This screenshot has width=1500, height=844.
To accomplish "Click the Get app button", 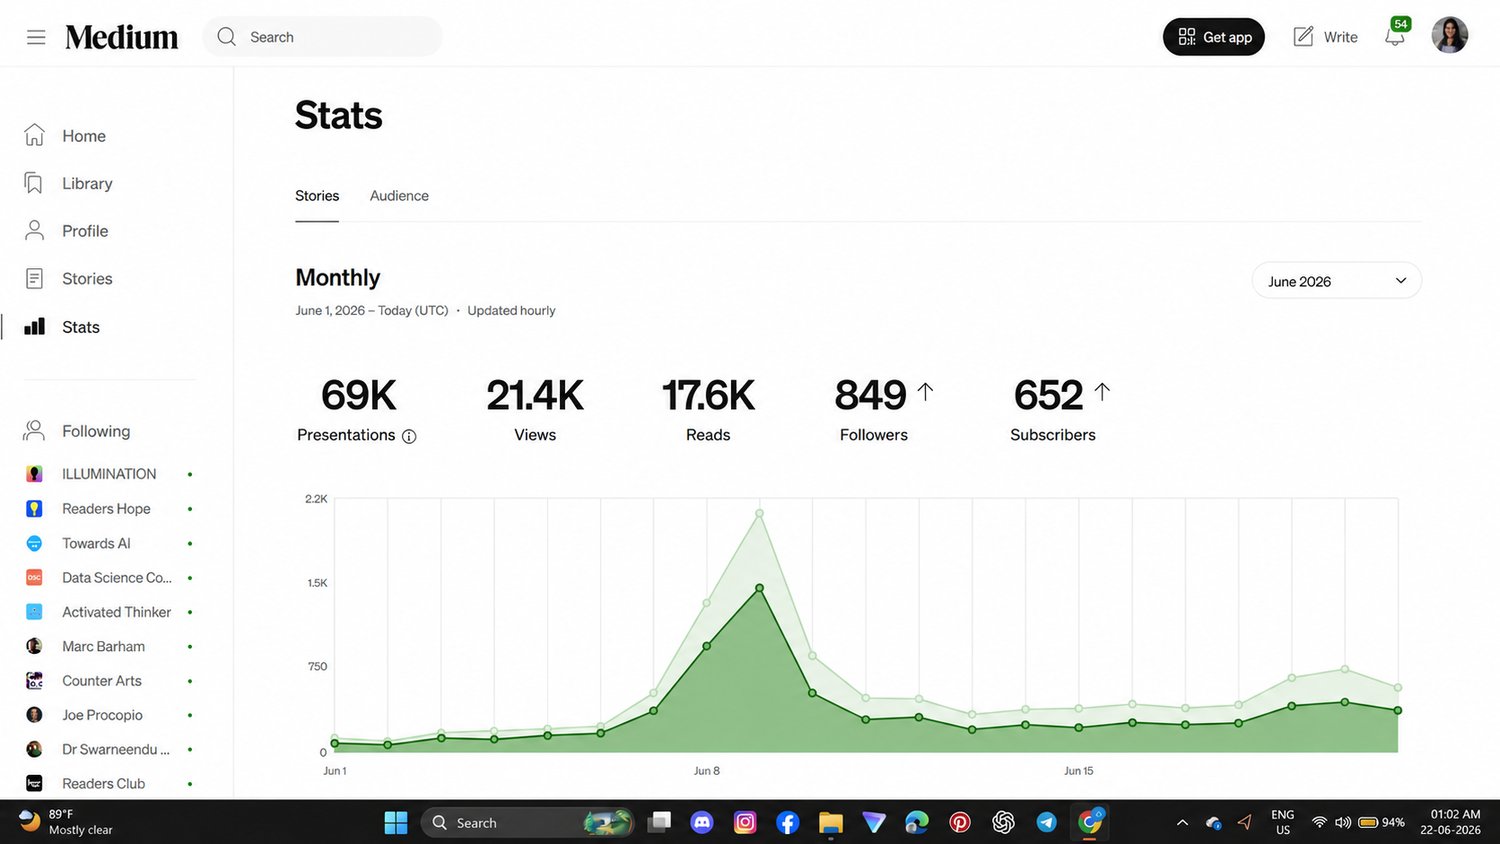I will 1214,37.
